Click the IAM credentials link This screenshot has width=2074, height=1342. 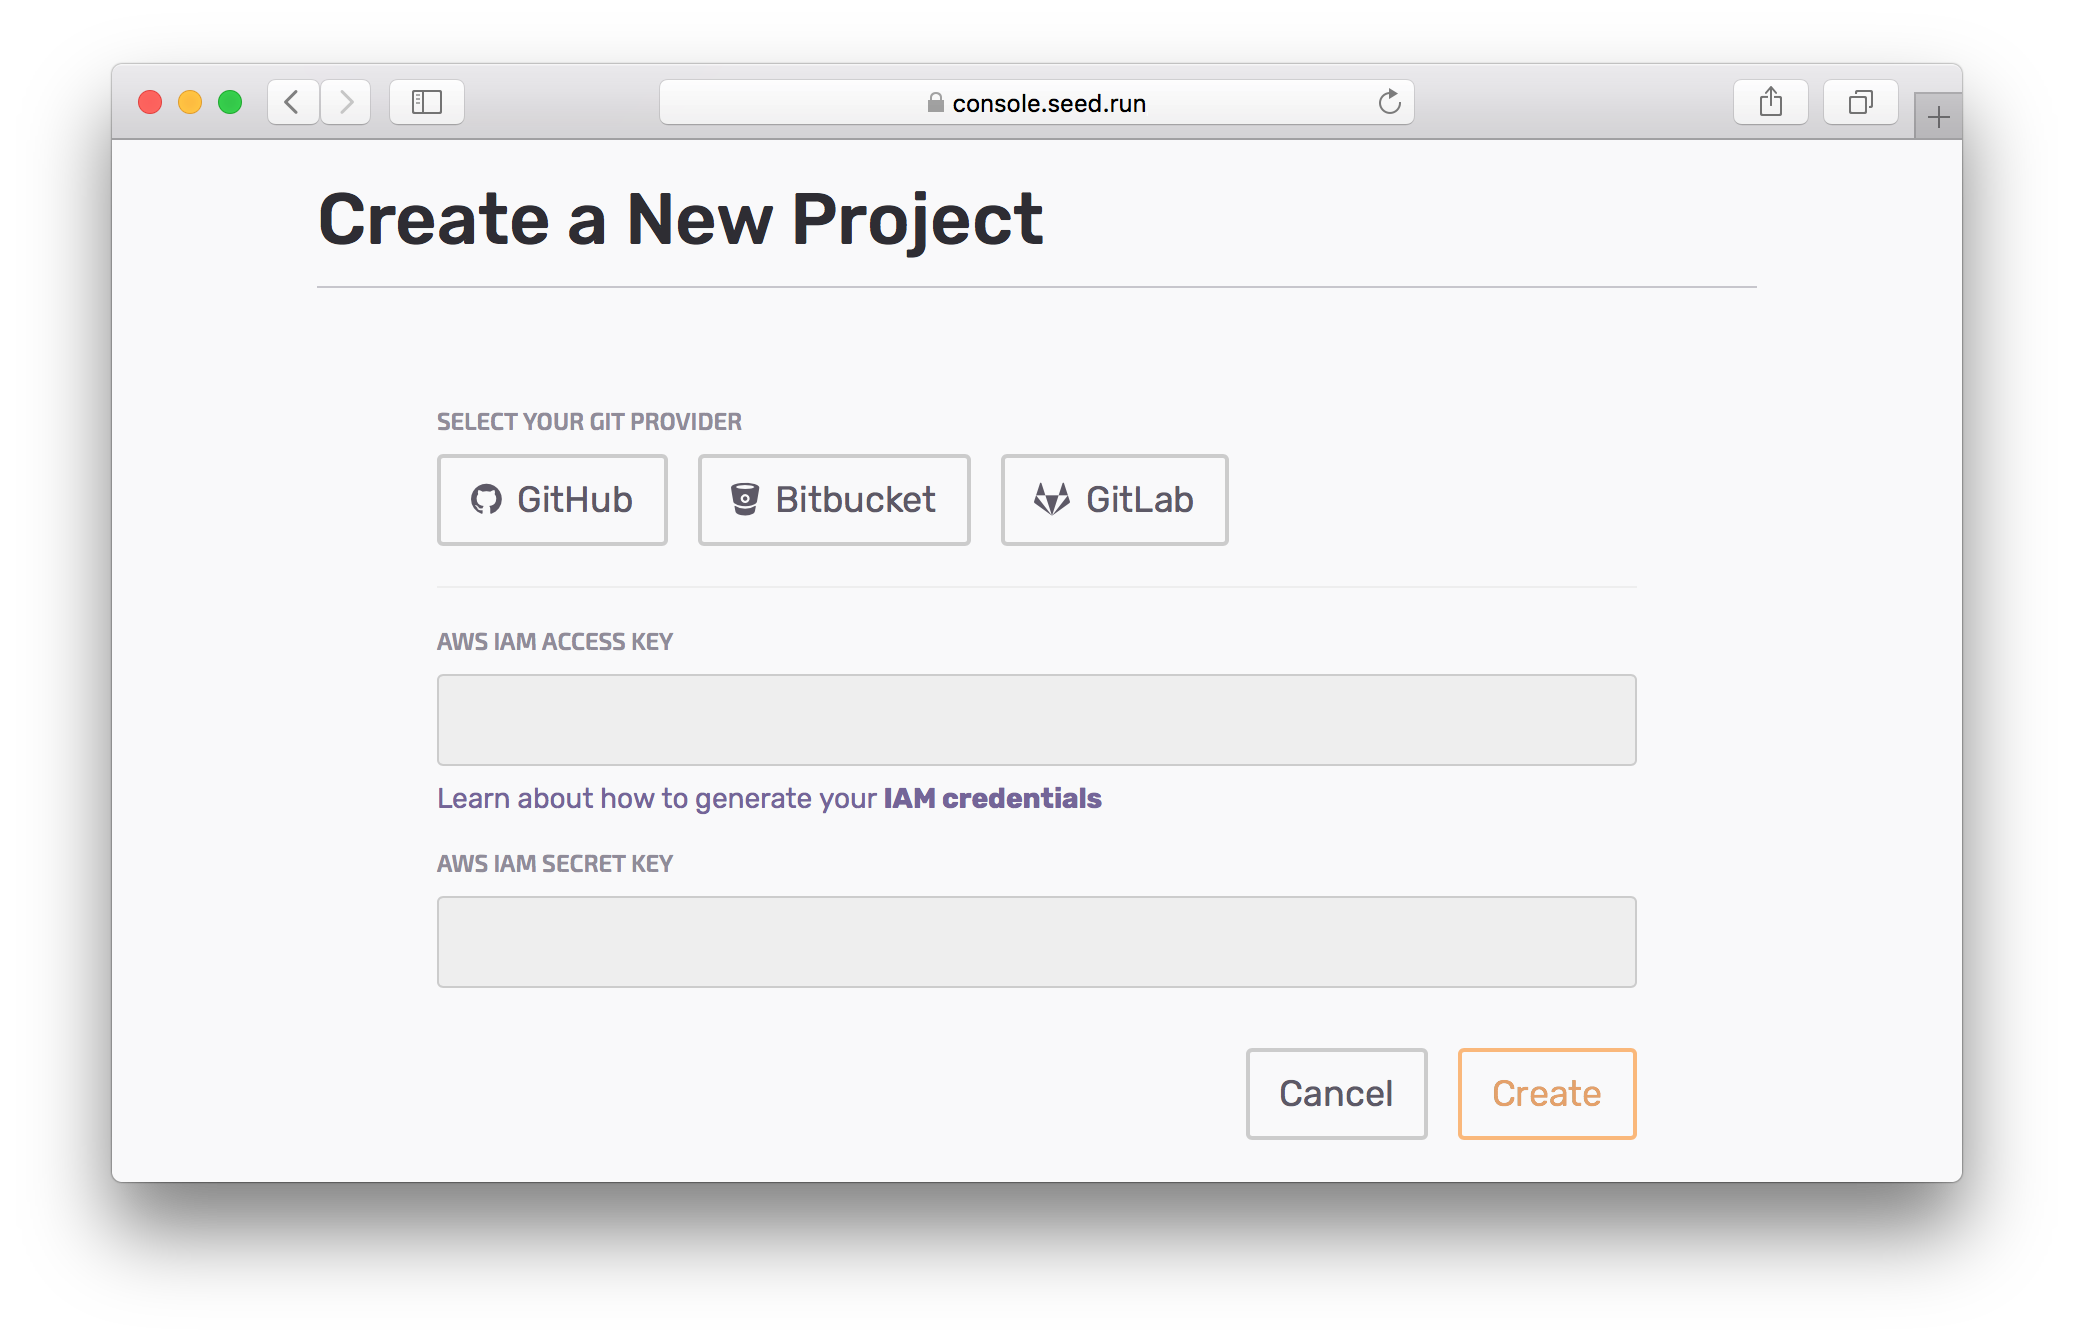tap(992, 798)
